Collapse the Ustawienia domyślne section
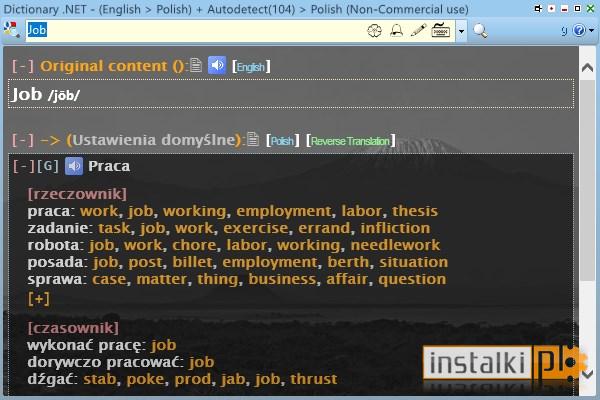This screenshot has width=600, height=400. (23, 140)
